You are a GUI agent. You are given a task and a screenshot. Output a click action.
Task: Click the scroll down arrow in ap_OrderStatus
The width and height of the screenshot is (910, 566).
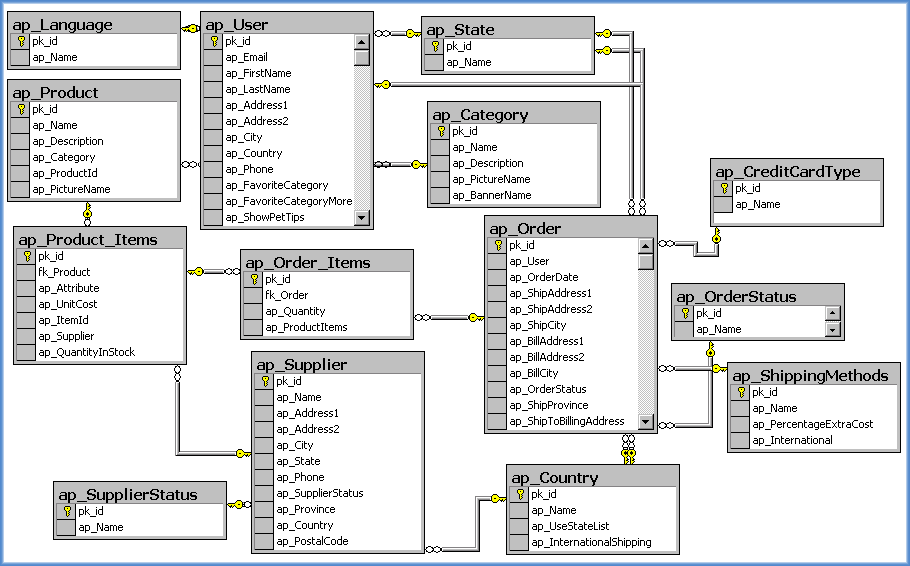click(832, 330)
